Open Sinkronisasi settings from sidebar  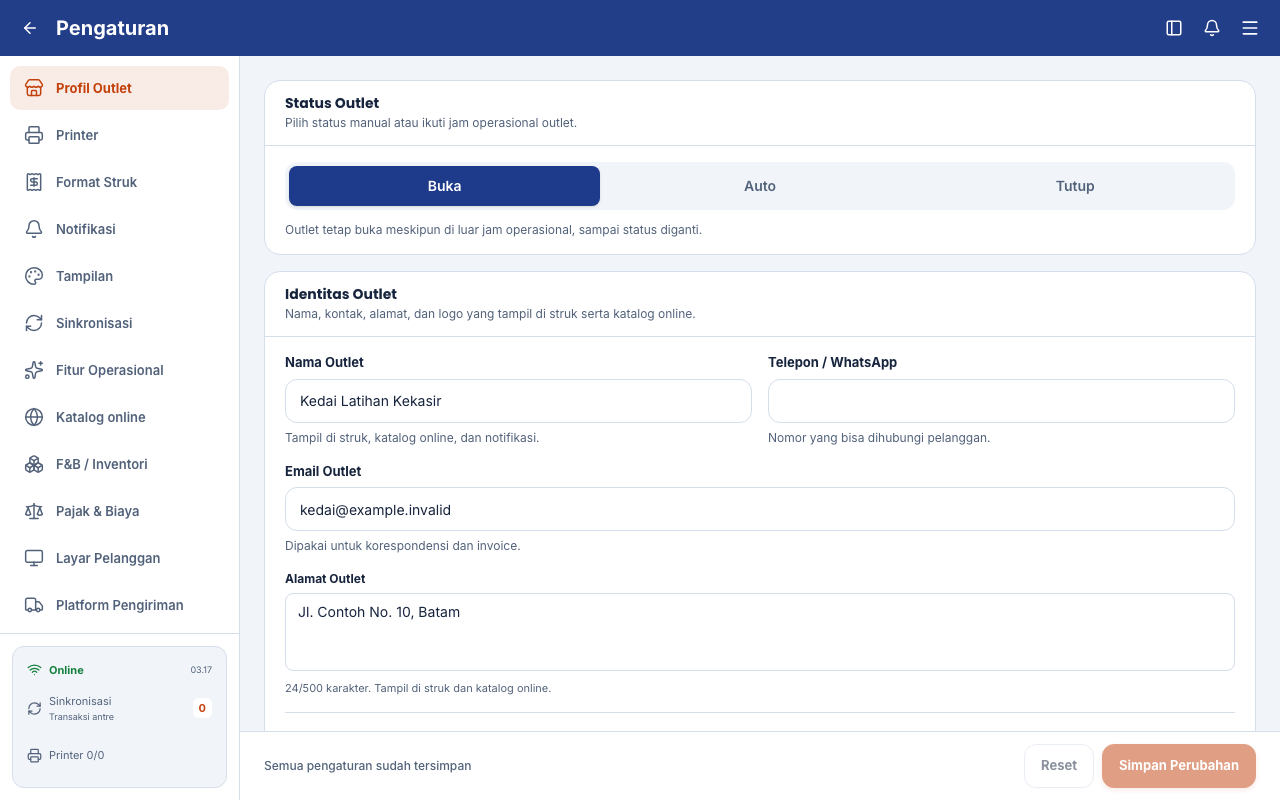coord(119,323)
